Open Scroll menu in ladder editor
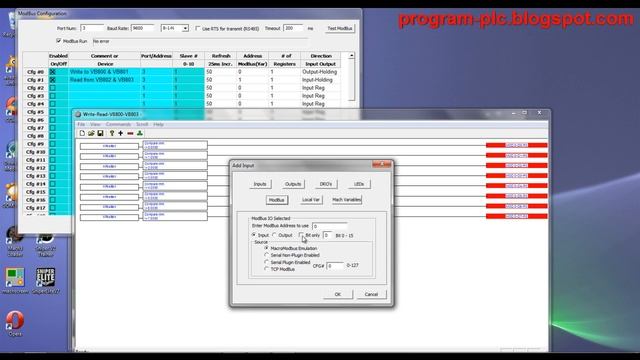The width and height of the screenshot is (640, 360). (142, 124)
